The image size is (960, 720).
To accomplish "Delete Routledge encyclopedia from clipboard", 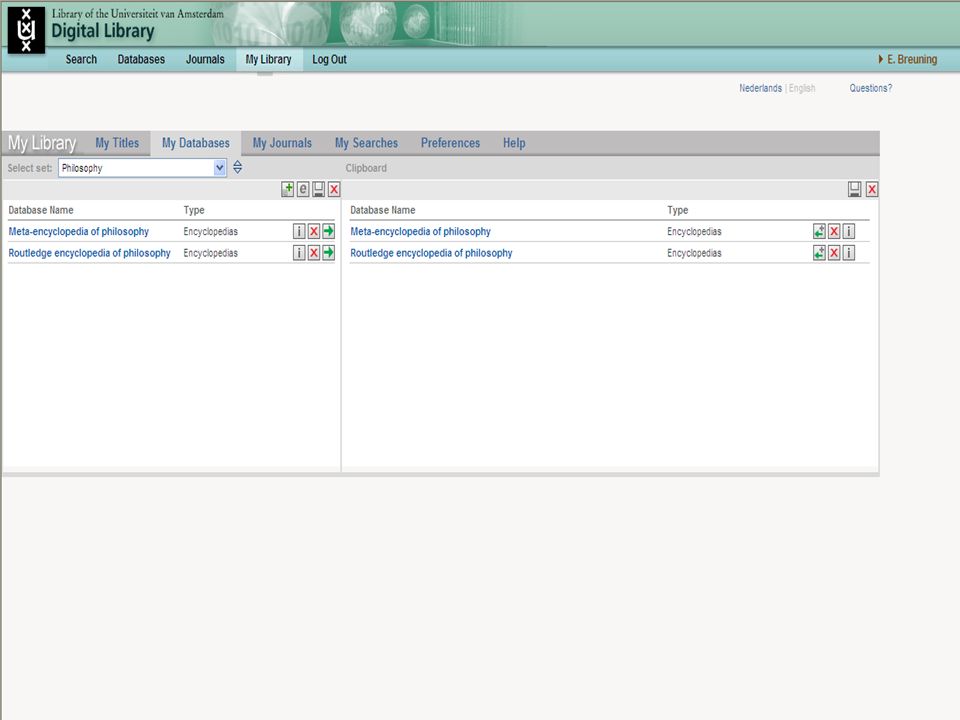I will point(834,253).
